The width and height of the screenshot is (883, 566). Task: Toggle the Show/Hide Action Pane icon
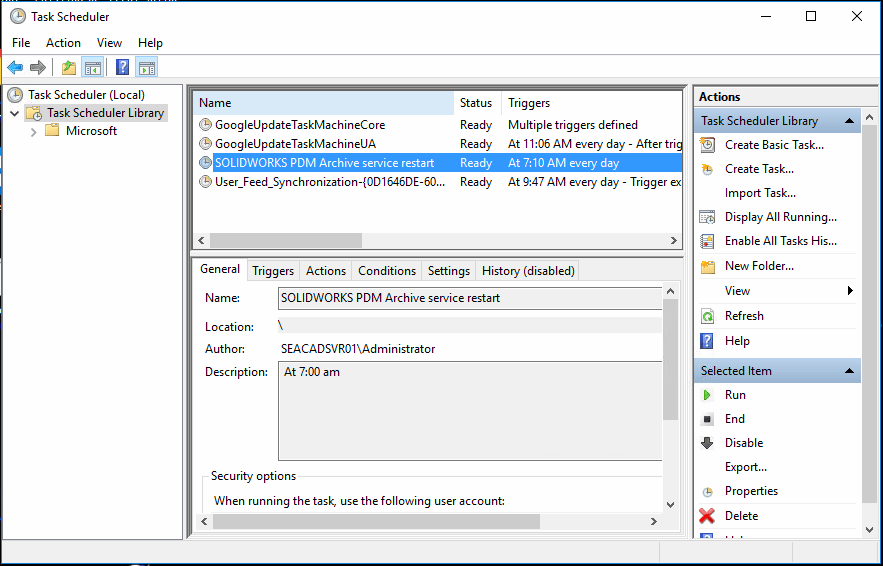click(146, 68)
